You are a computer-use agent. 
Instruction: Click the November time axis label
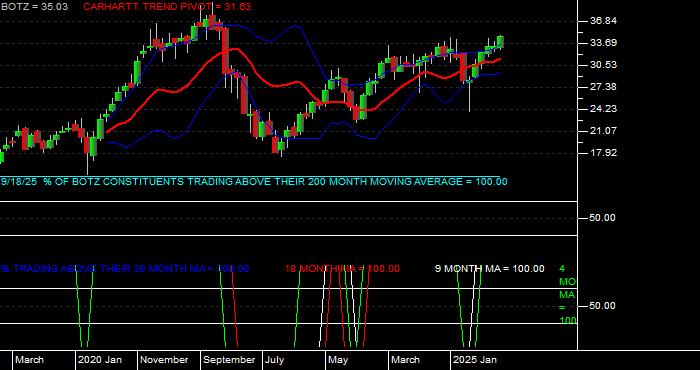coord(165,360)
